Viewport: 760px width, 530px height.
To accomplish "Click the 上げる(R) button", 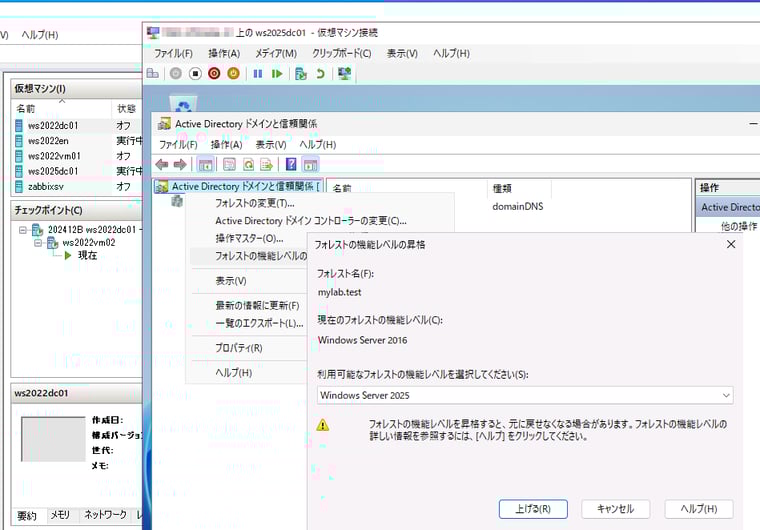I will tap(533, 509).
